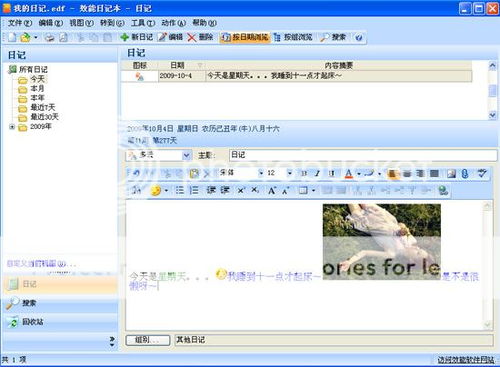Expand the 2009年 tree node

click(12, 127)
